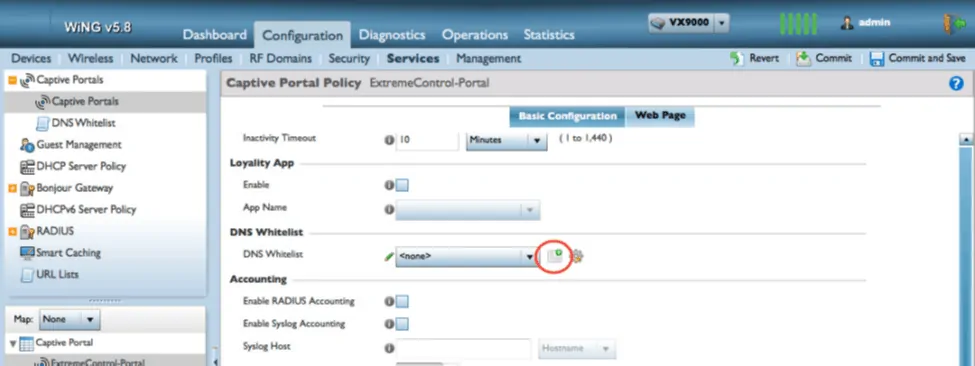Click the Inactivity Timeout info icon
975x366 pixels.
click(389, 140)
